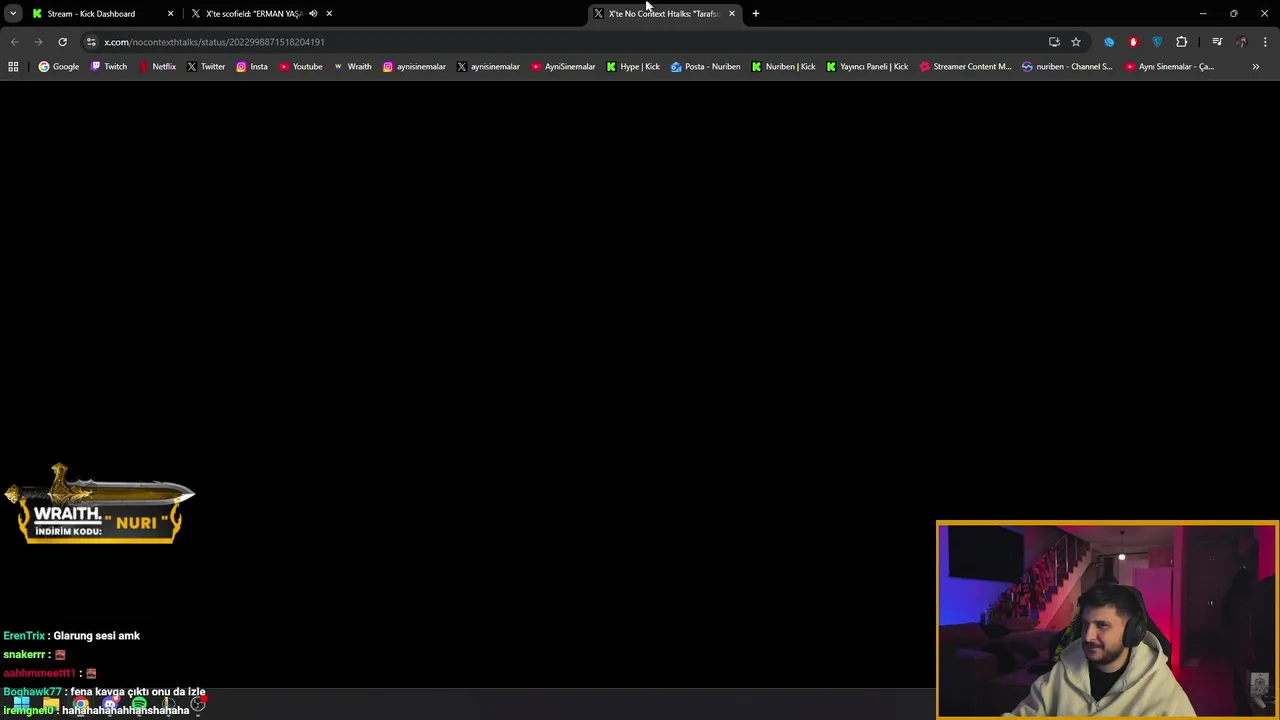Screen dimensions: 1280x720
Task: Open the red circular extension icon
Action: coord(1133,42)
